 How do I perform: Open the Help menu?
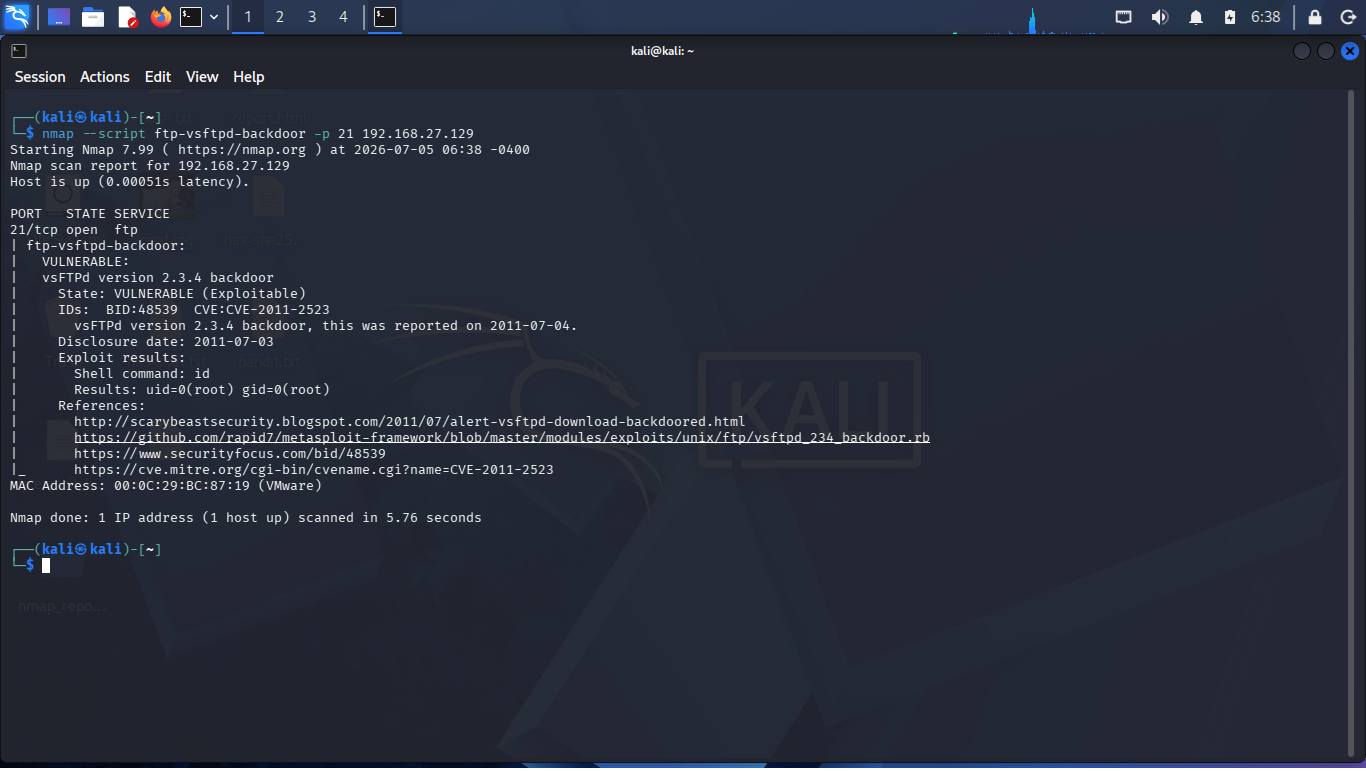[249, 77]
